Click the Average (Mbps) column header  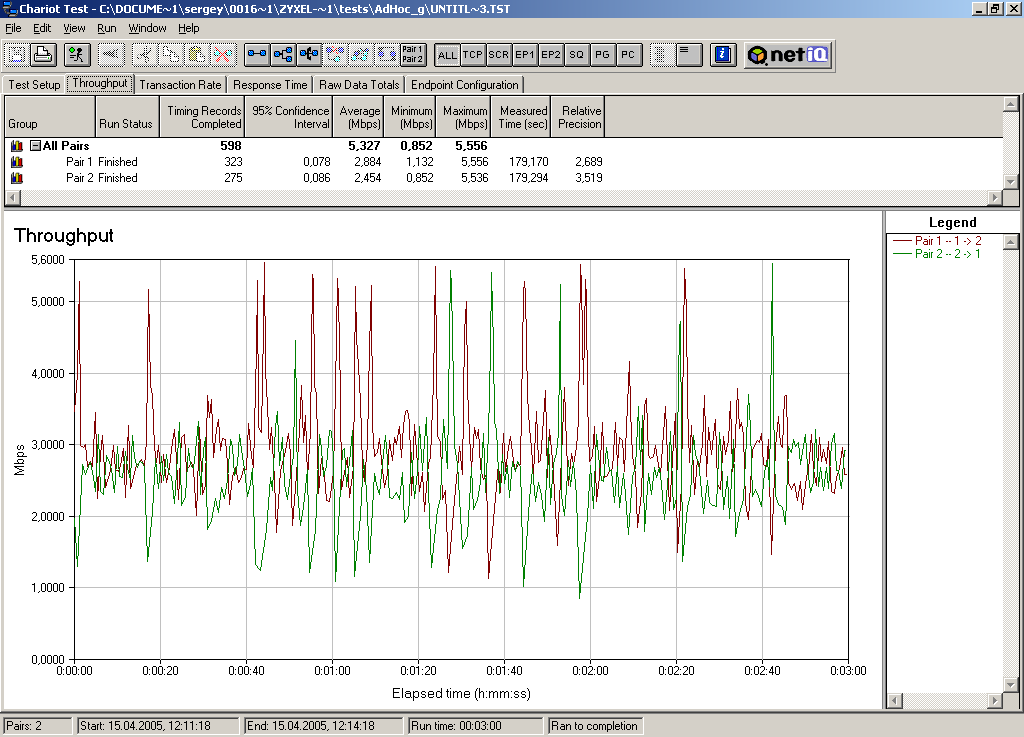359,117
